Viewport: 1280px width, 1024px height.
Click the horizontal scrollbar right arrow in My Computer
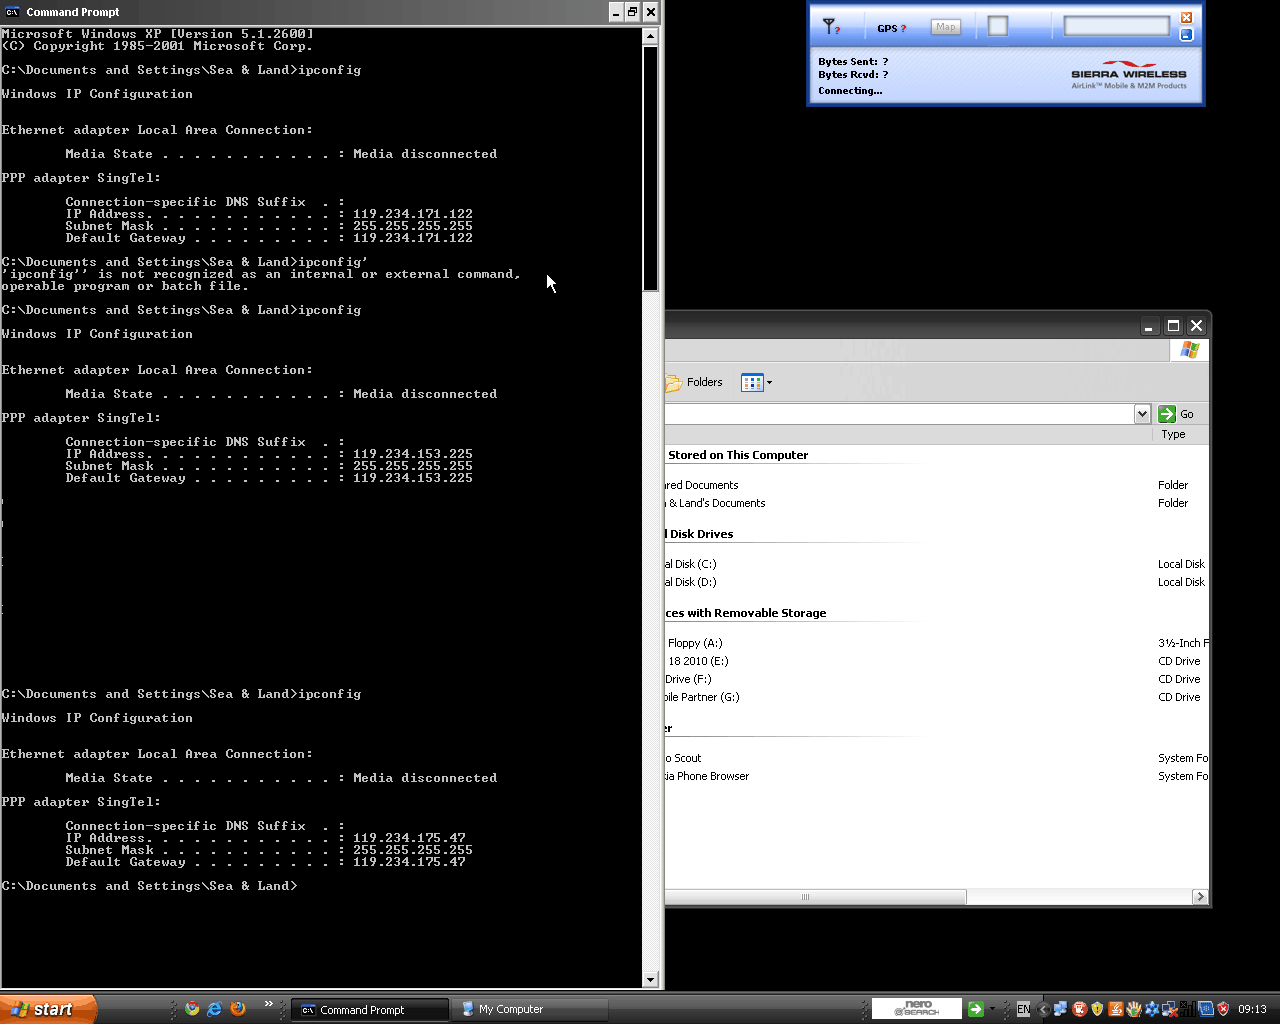(x=1201, y=897)
